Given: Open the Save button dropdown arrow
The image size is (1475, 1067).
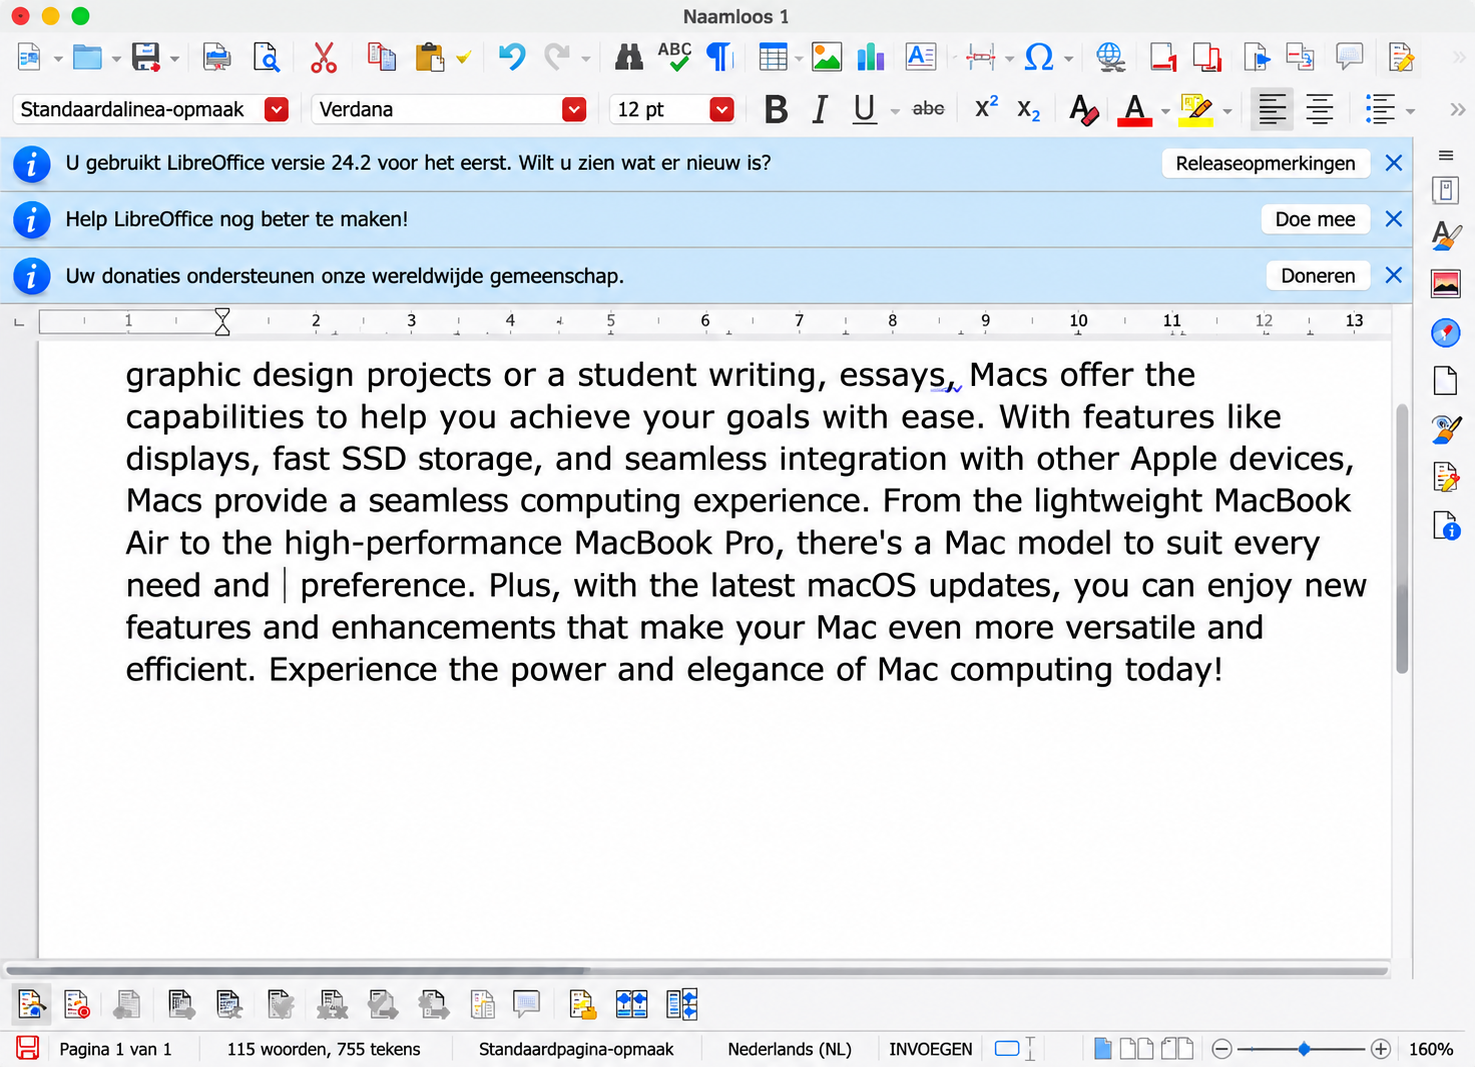Looking at the screenshot, I should pos(174,59).
